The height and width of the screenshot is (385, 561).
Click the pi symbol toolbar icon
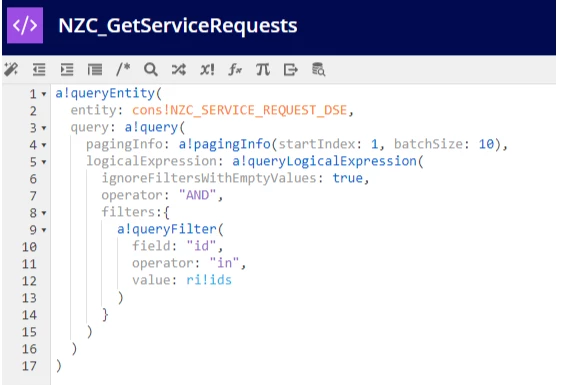[x=263, y=69]
